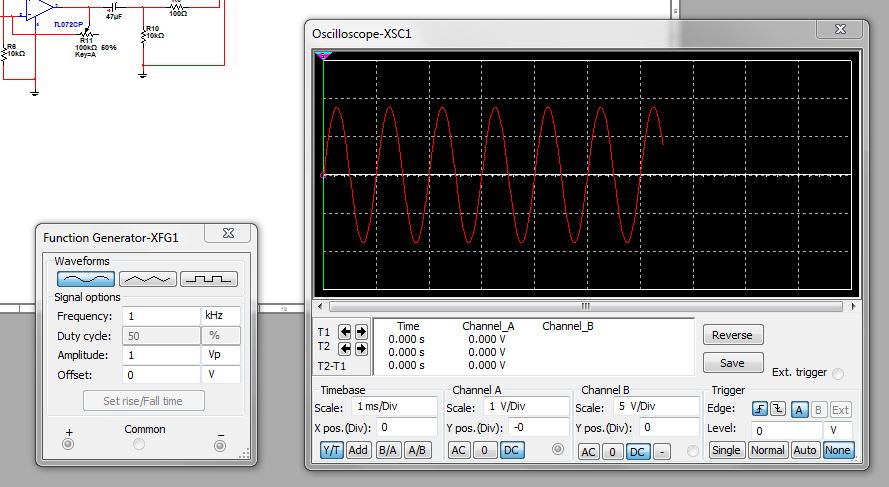Click the R11 potentiometer in schematic
Viewport: 889px width, 487px height.
coord(86,35)
